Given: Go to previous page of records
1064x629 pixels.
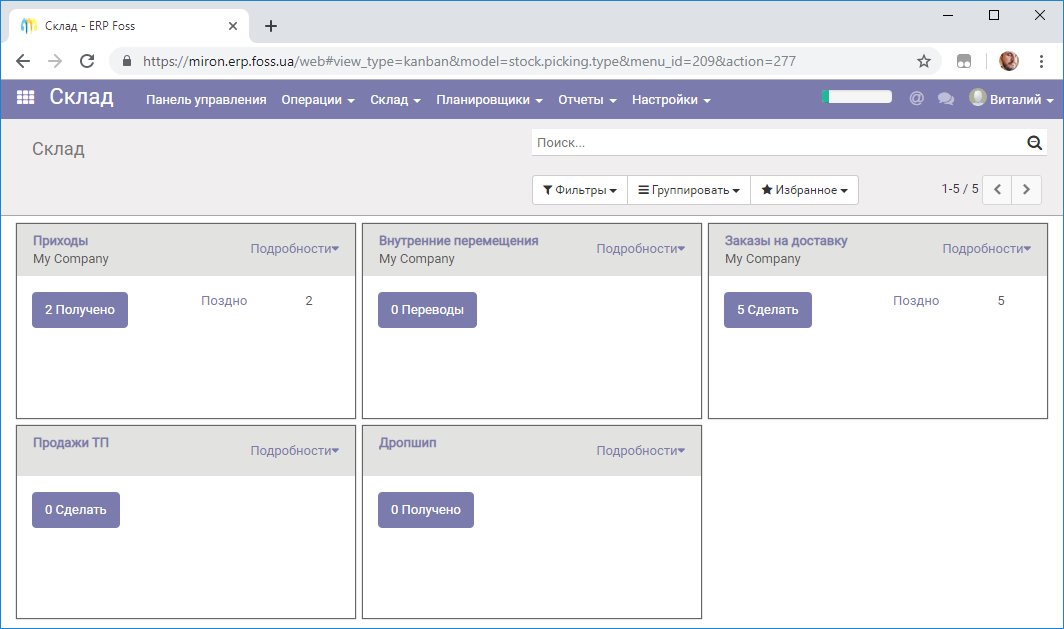Looking at the screenshot, I should (998, 189).
